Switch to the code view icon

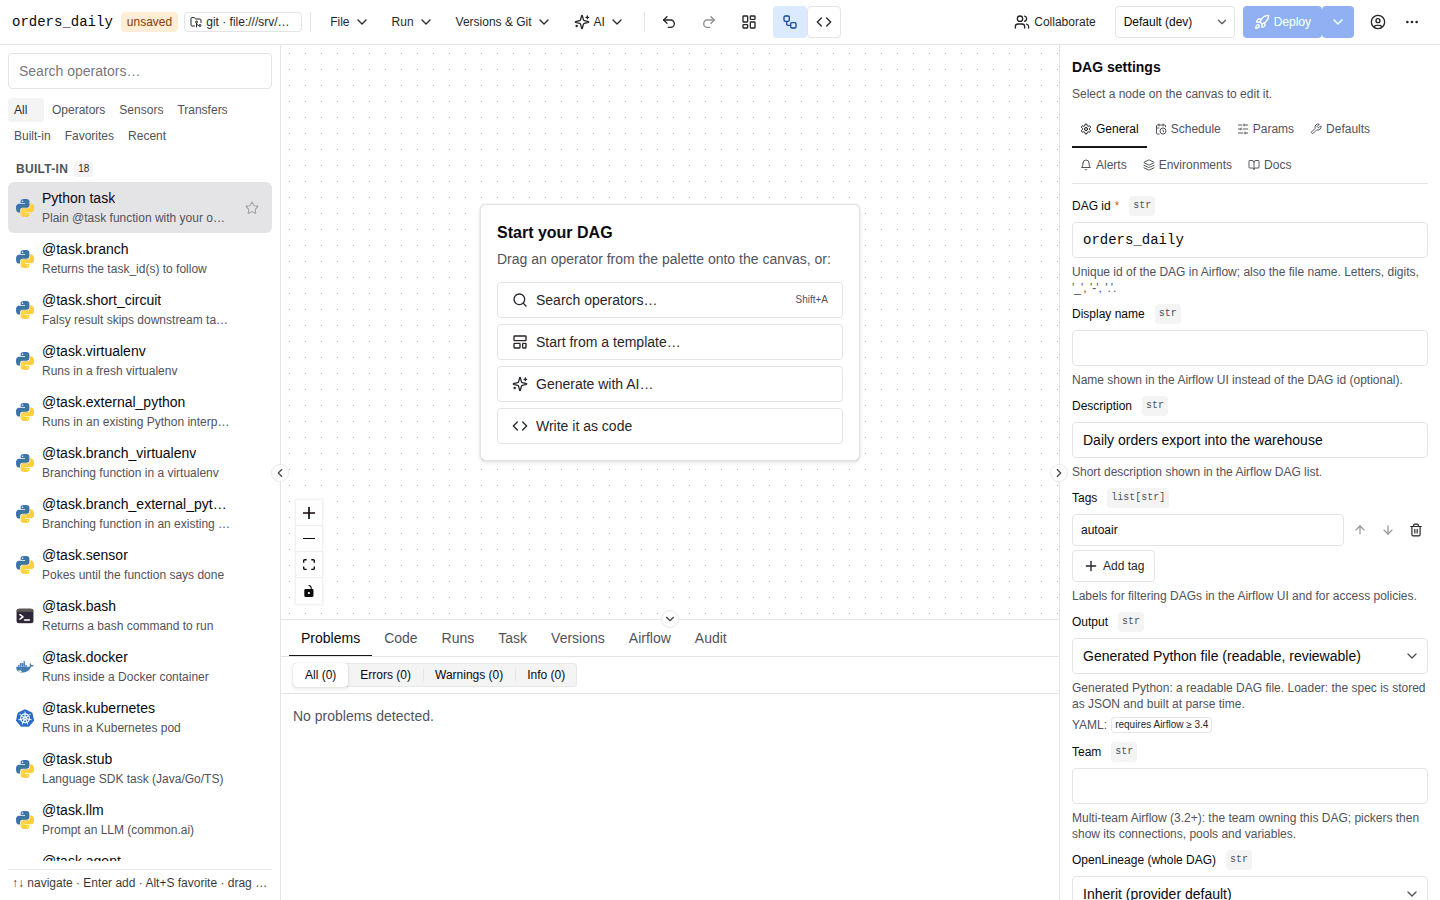[x=824, y=22]
